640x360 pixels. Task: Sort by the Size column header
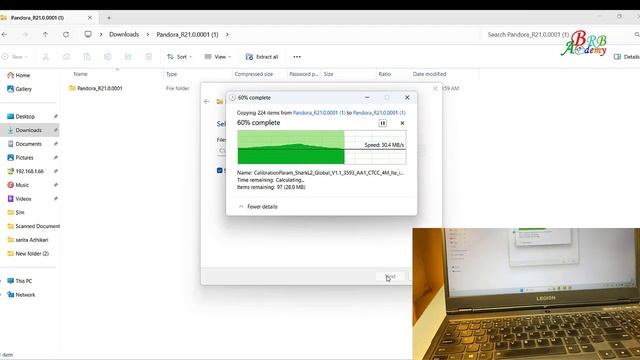tap(329, 74)
